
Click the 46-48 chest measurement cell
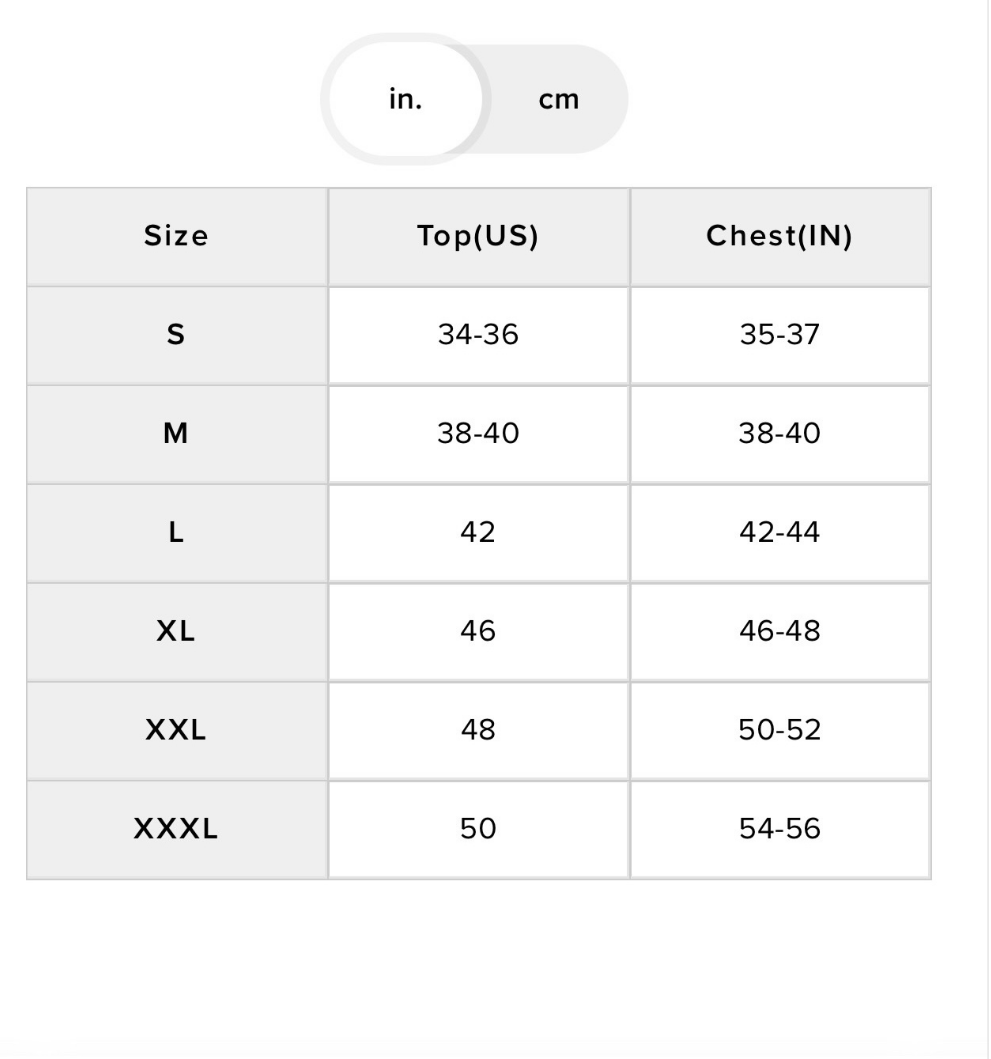coord(780,631)
